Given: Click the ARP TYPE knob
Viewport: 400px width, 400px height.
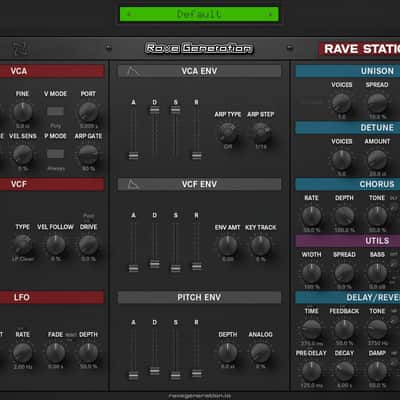Looking at the screenshot, I should click(x=228, y=133).
